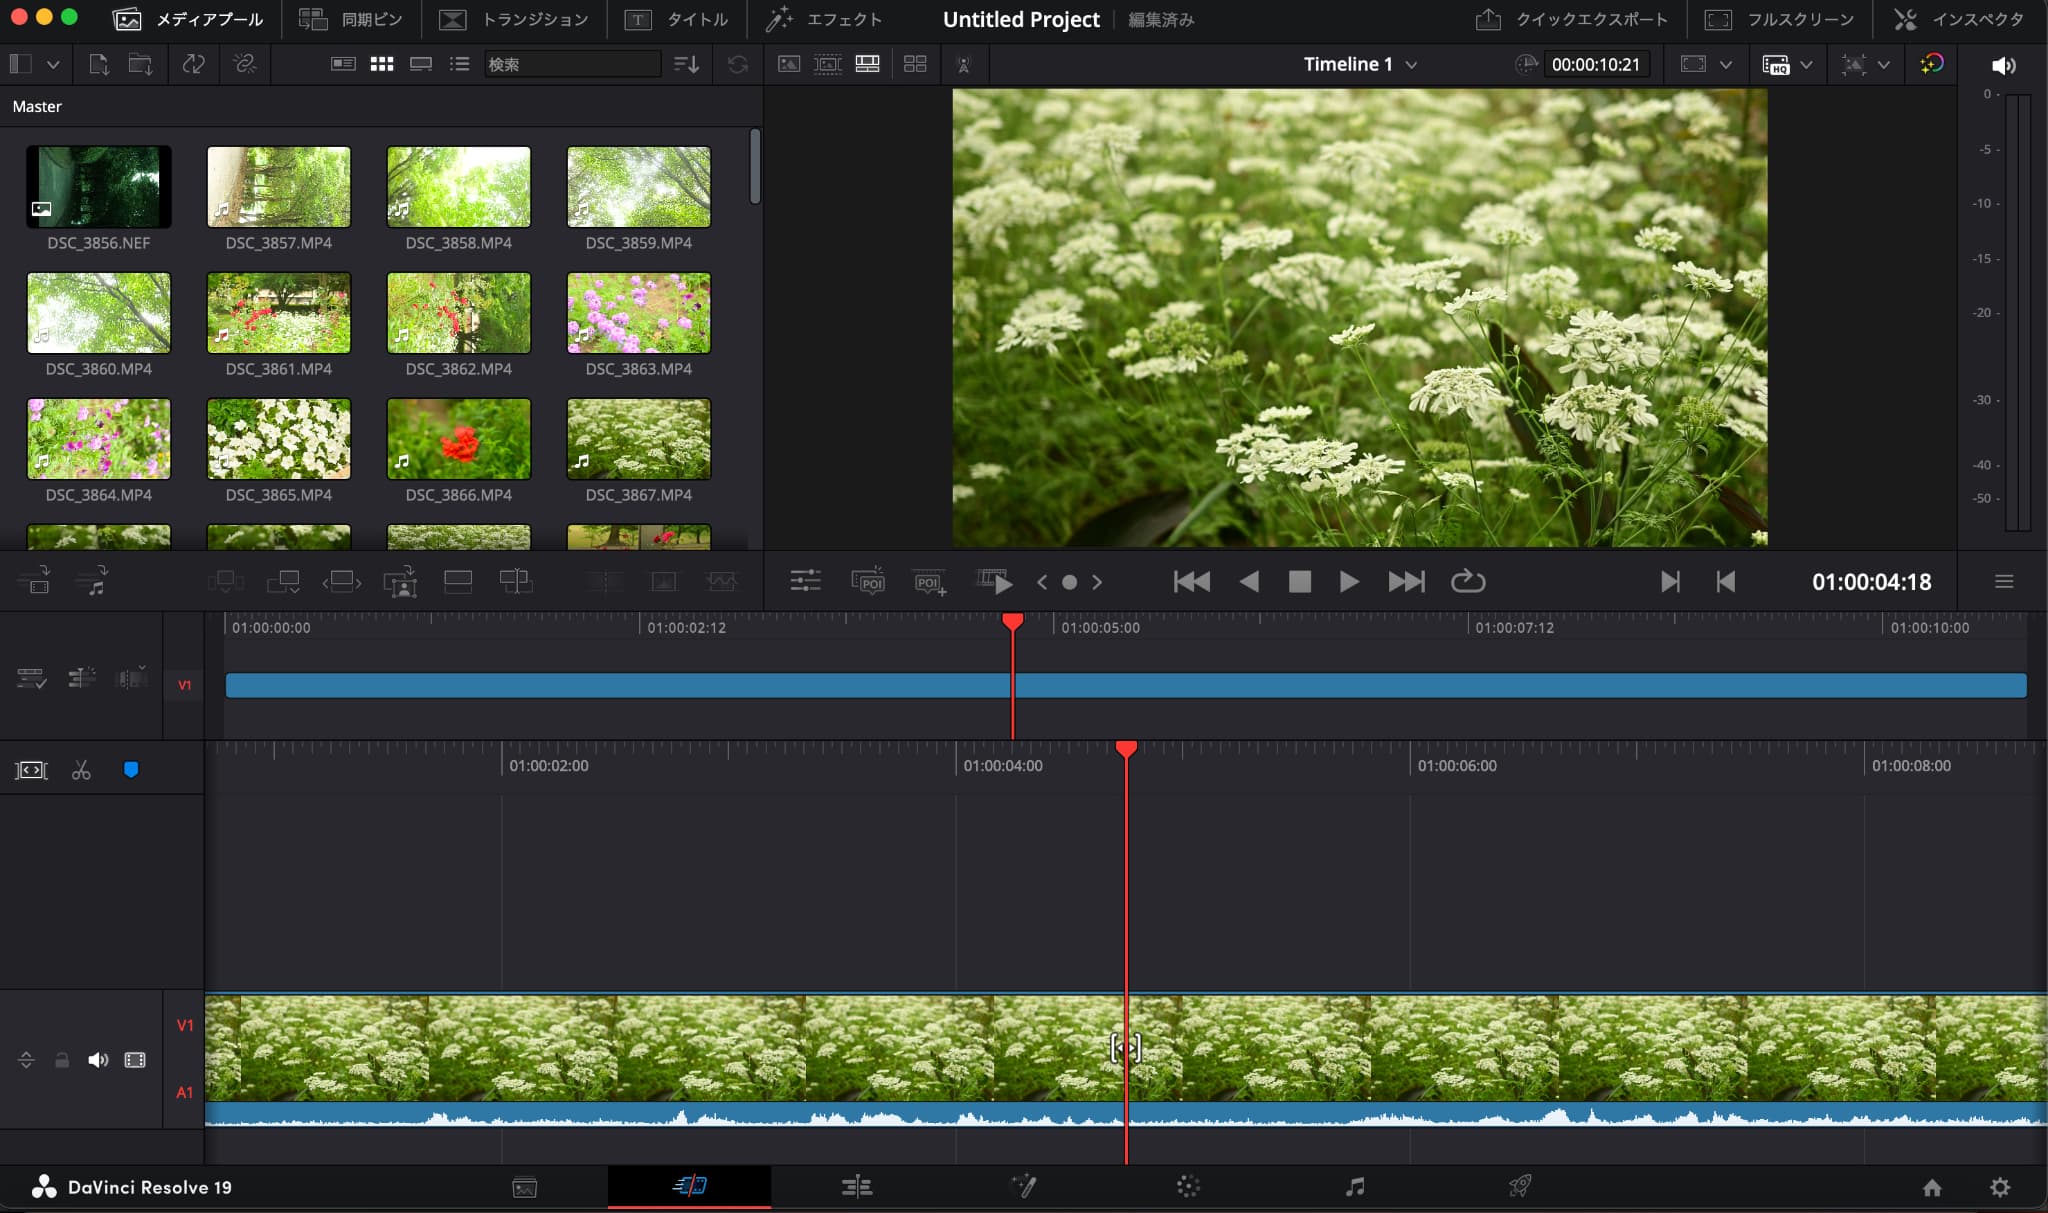Viewport: 2048px width, 1213px height.
Task: Open the Deliver page rocket icon
Action: [1519, 1187]
